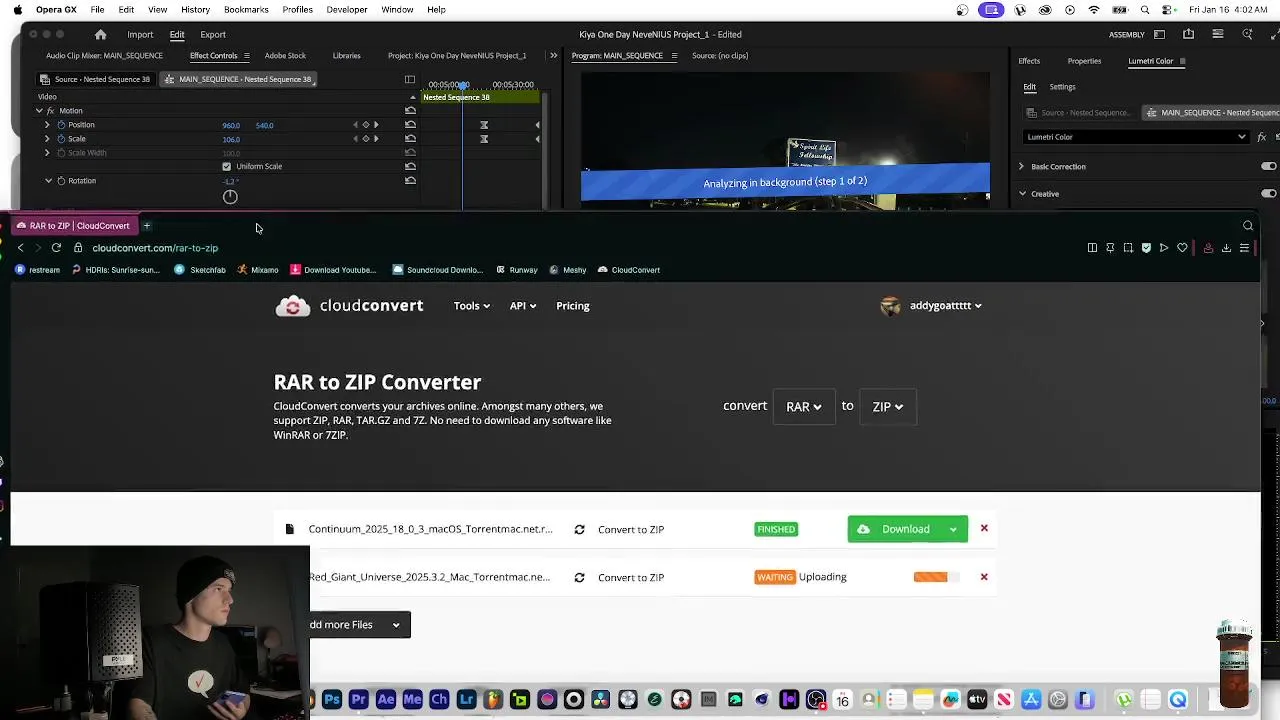The height and width of the screenshot is (720, 1280).
Task: Open the Sketchfab bookmark
Action: (200, 270)
